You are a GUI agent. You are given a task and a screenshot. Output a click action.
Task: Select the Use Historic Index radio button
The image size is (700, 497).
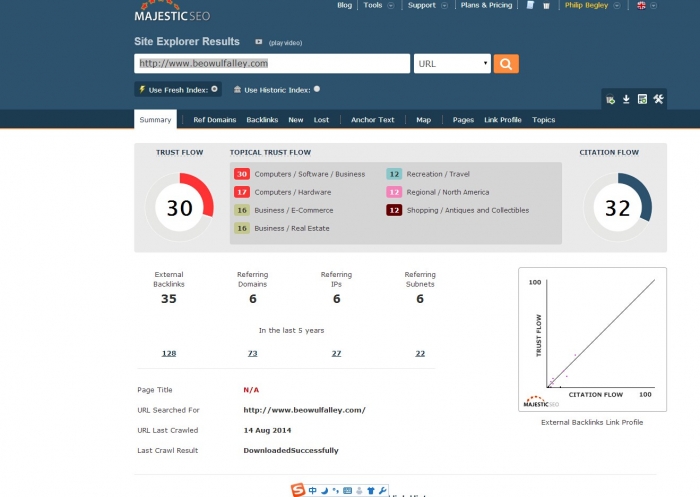317,89
